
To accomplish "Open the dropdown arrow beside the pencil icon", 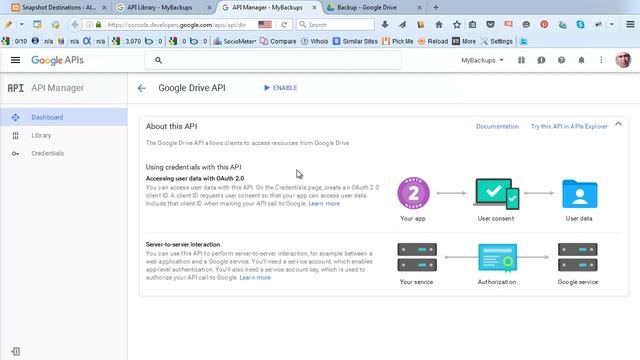I will pos(22,24).
